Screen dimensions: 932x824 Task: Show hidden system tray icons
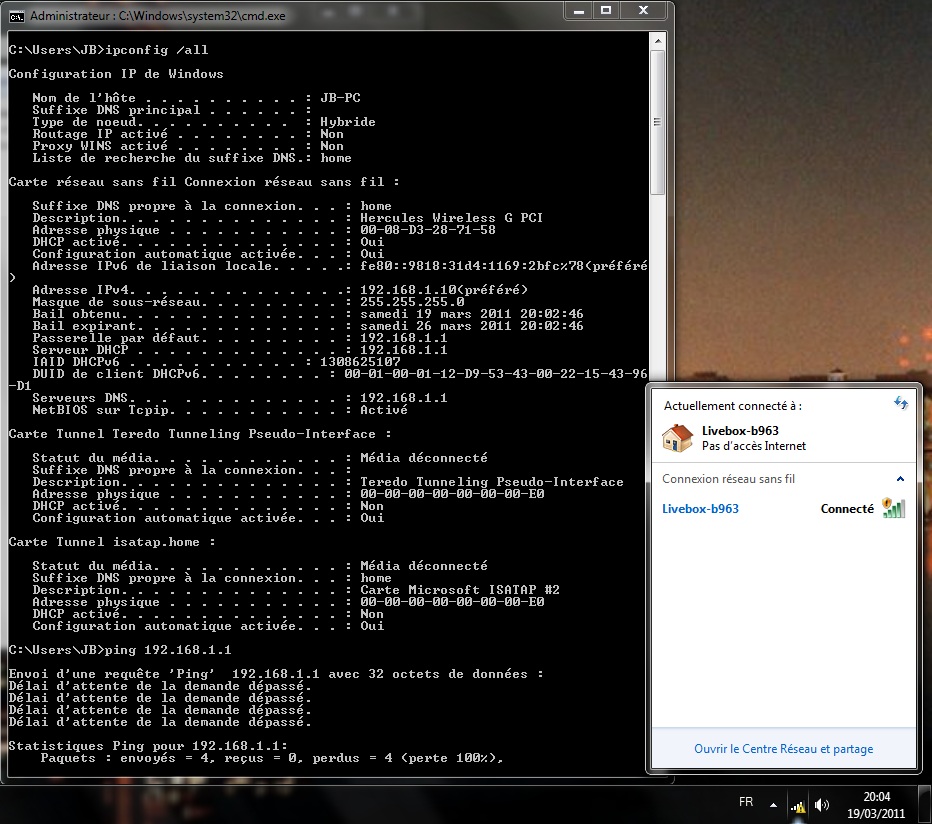pos(772,804)
